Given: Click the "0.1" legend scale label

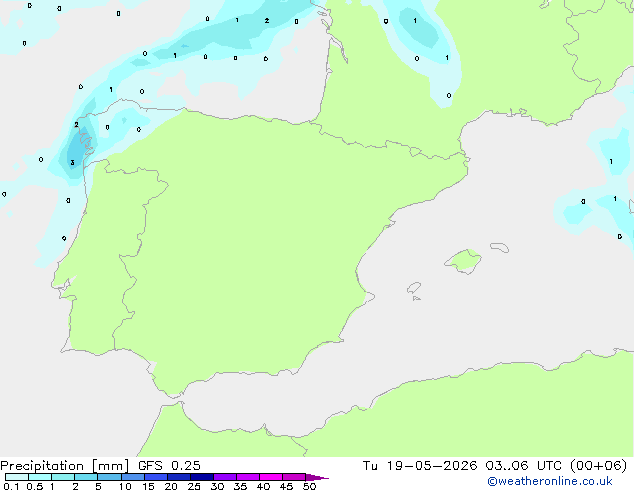Looking at the screenshot, I should click(11, 486).
